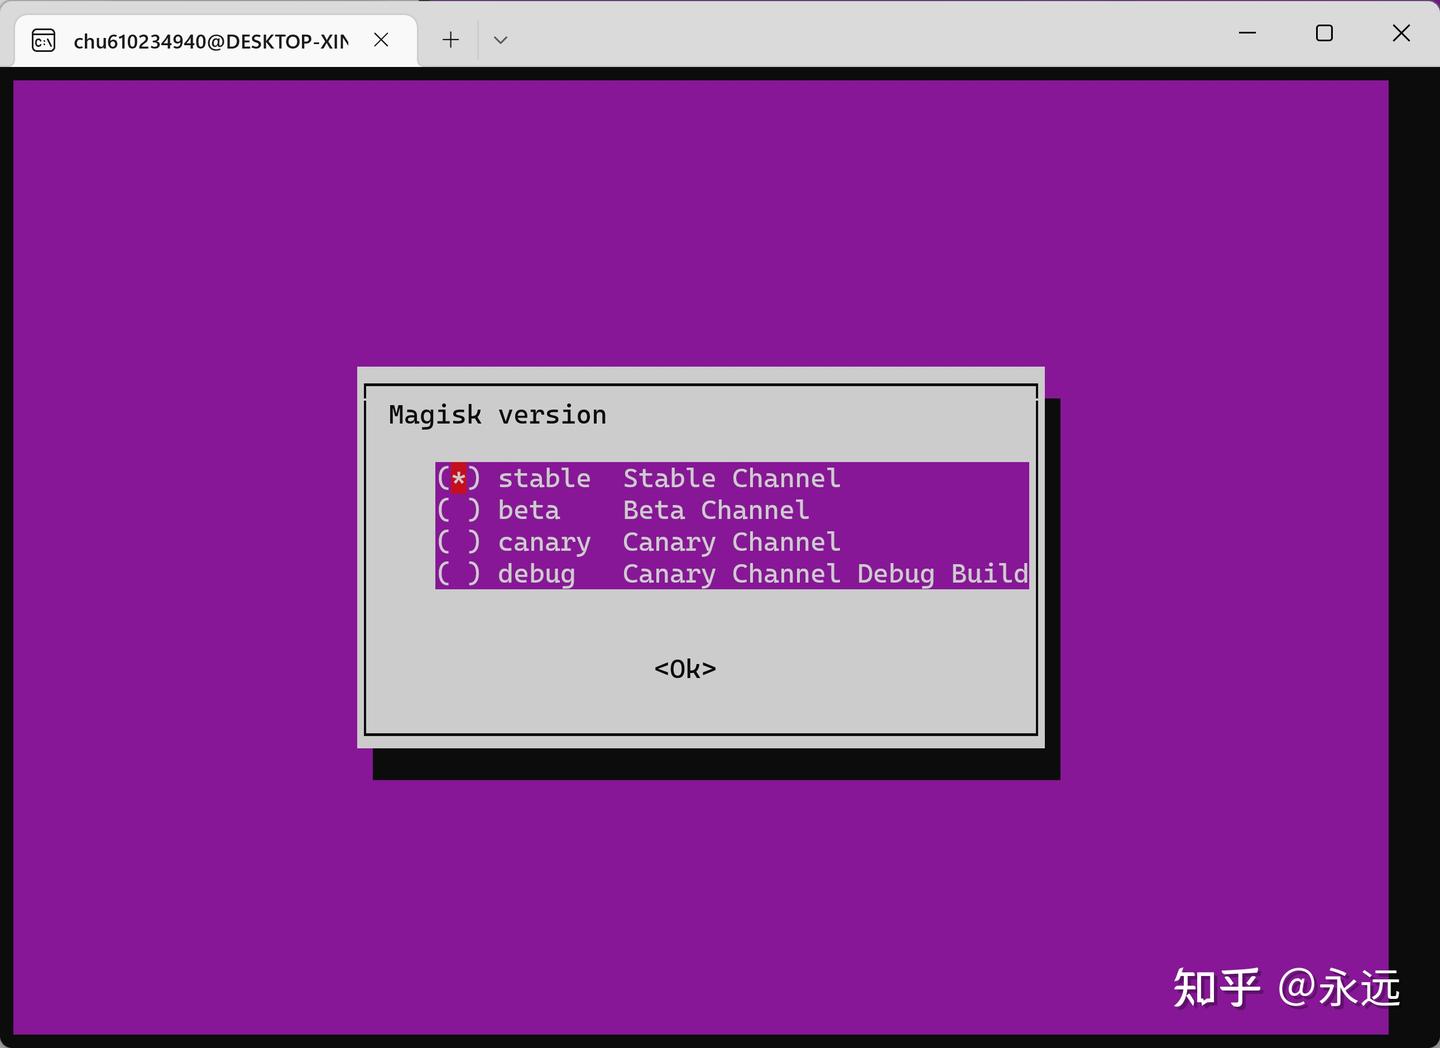Click the Beta Channel description text
Screen dimensions: 1440x1048
pos(715,510)
